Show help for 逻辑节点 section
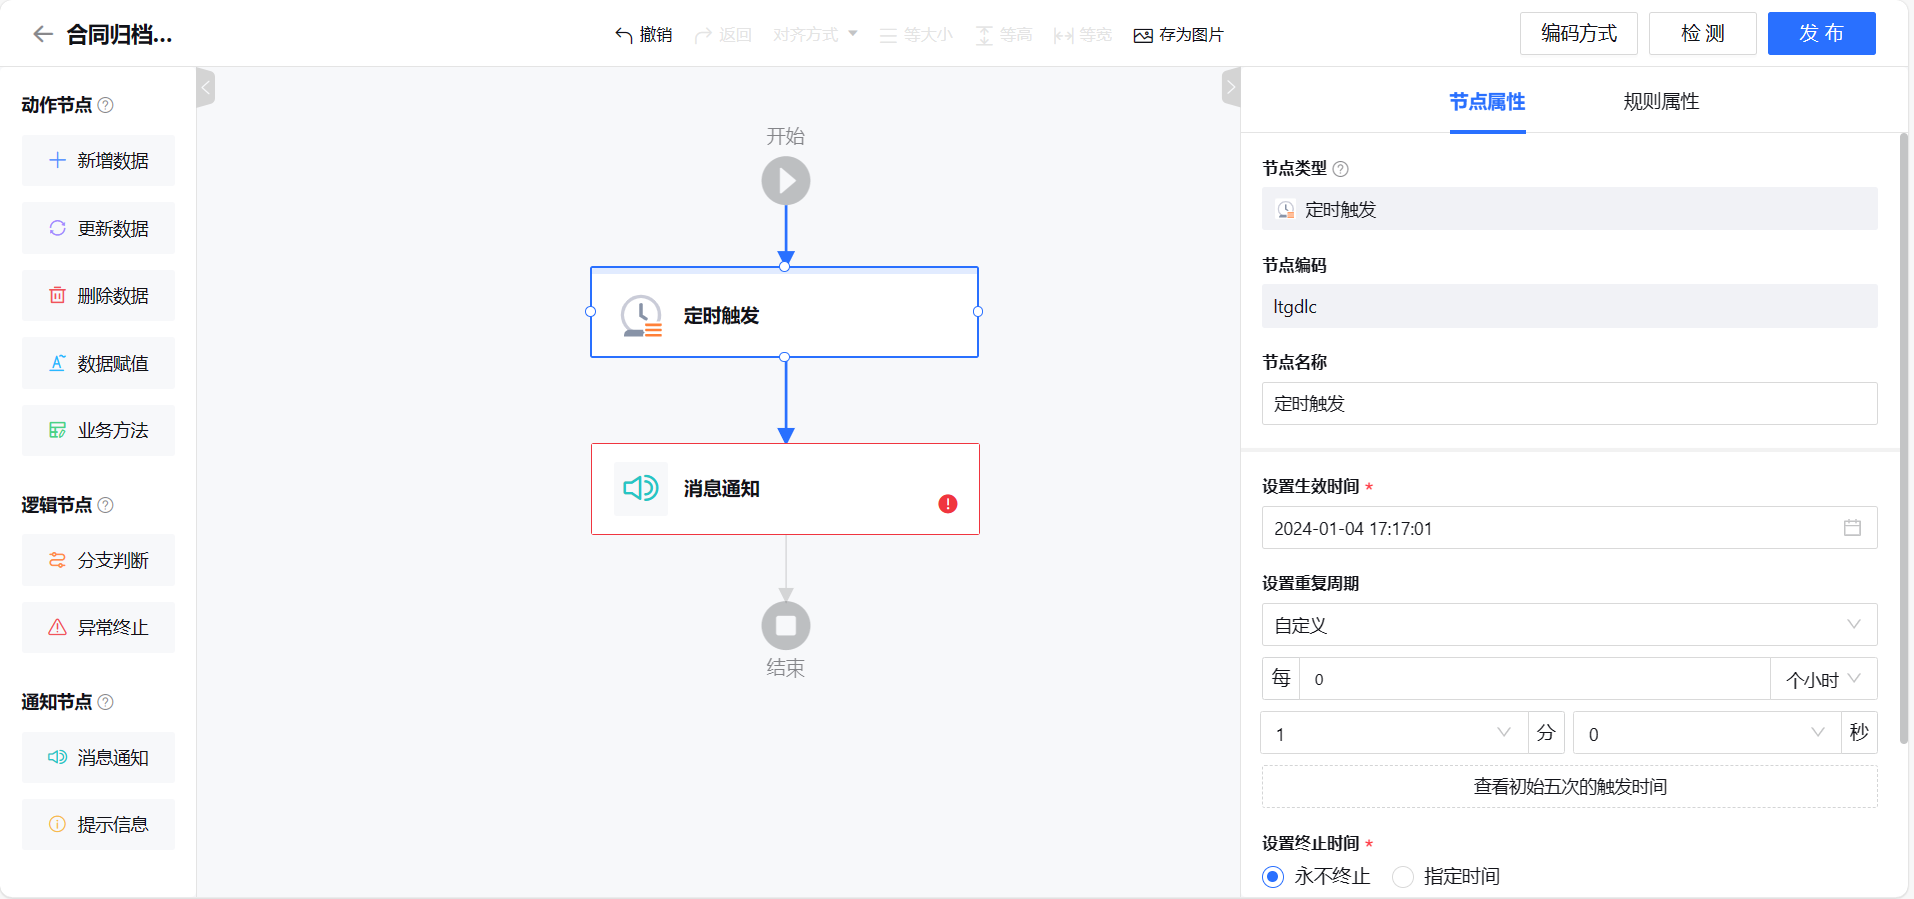1914x899 pixels. [106, 505]
